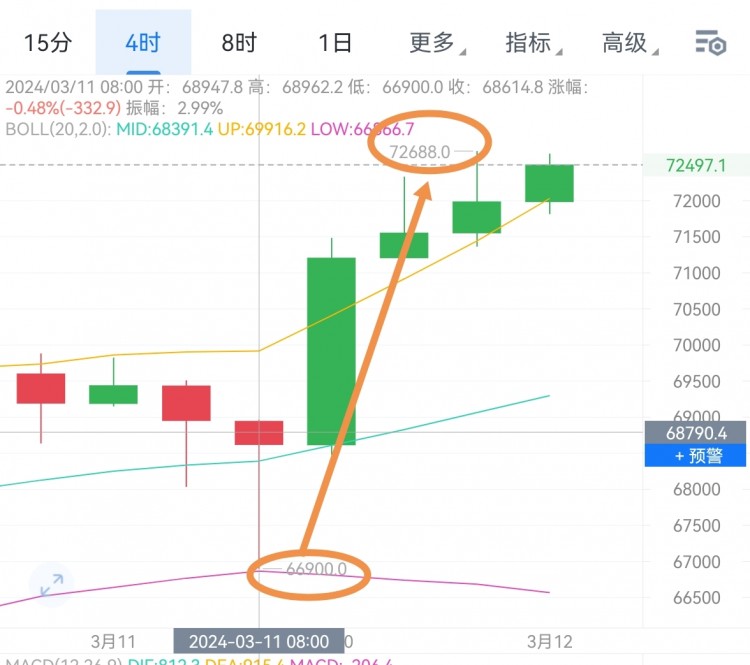Click the 71000 price axis label

point(696,273)
